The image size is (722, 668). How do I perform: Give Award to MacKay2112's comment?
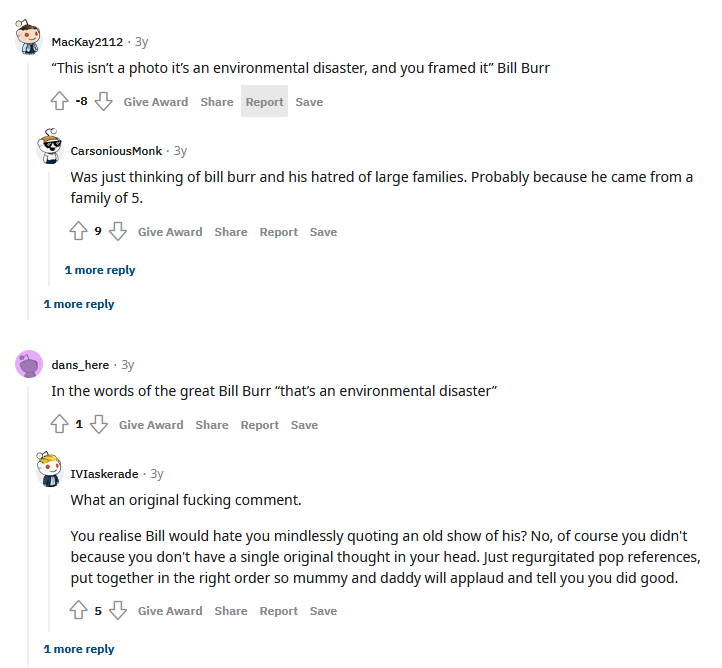point(156,102)
